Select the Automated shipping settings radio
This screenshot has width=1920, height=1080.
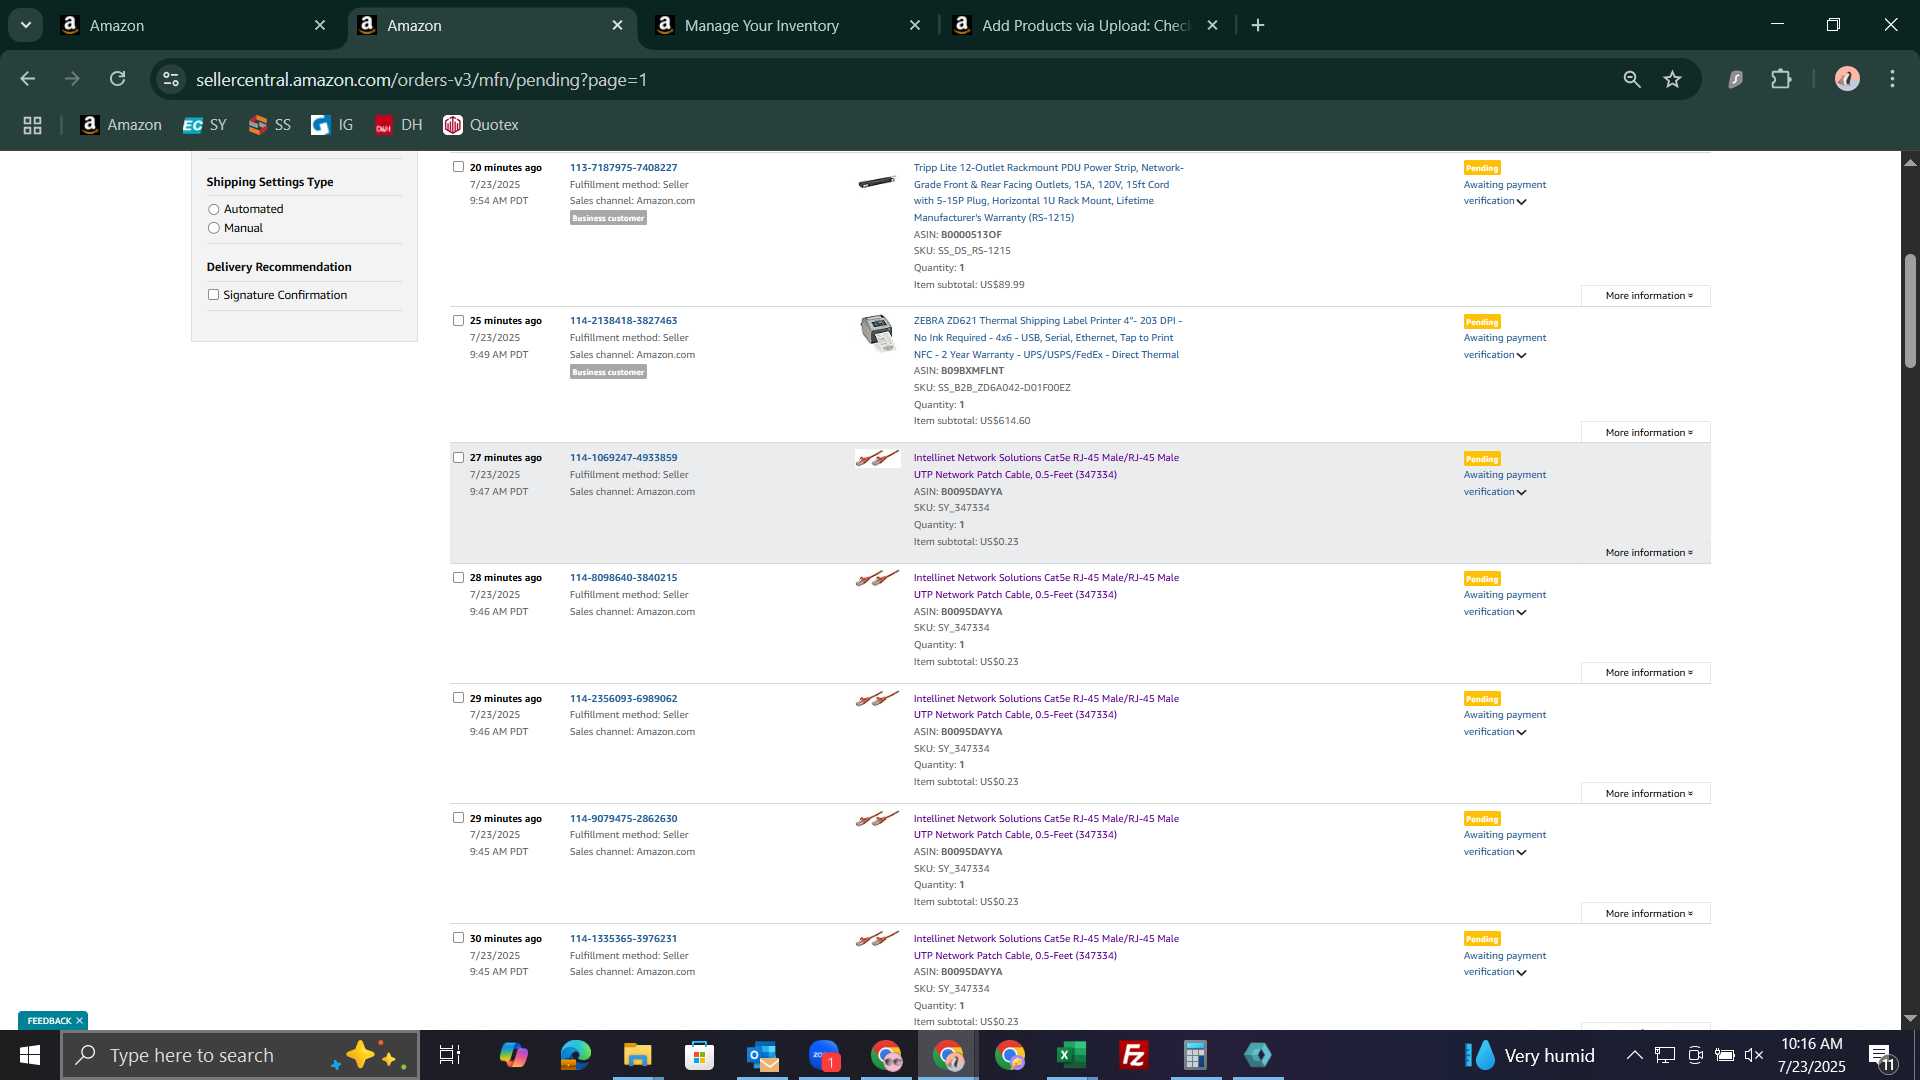213,209
